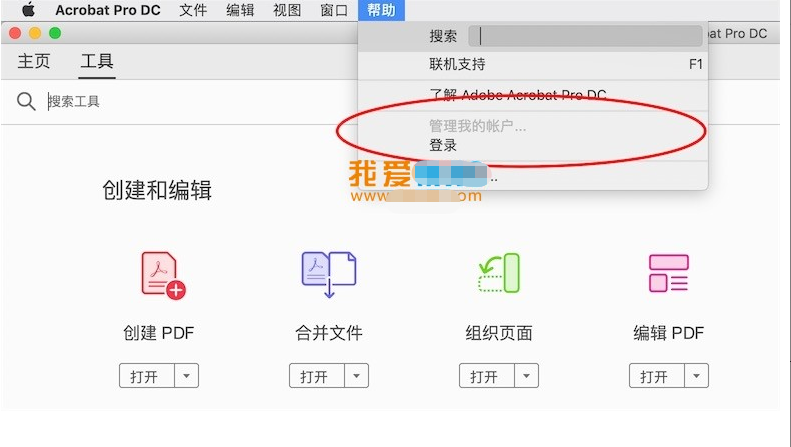
Task: Expand dropdown arrow under 合并文件
Action: (357, 376)
